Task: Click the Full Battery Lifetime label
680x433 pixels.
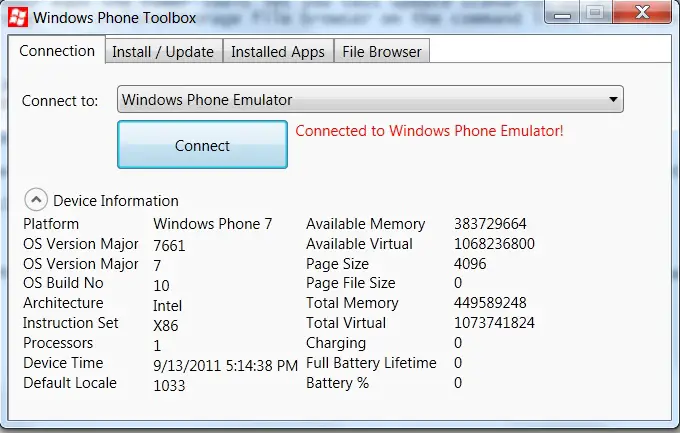Action: 371,363
